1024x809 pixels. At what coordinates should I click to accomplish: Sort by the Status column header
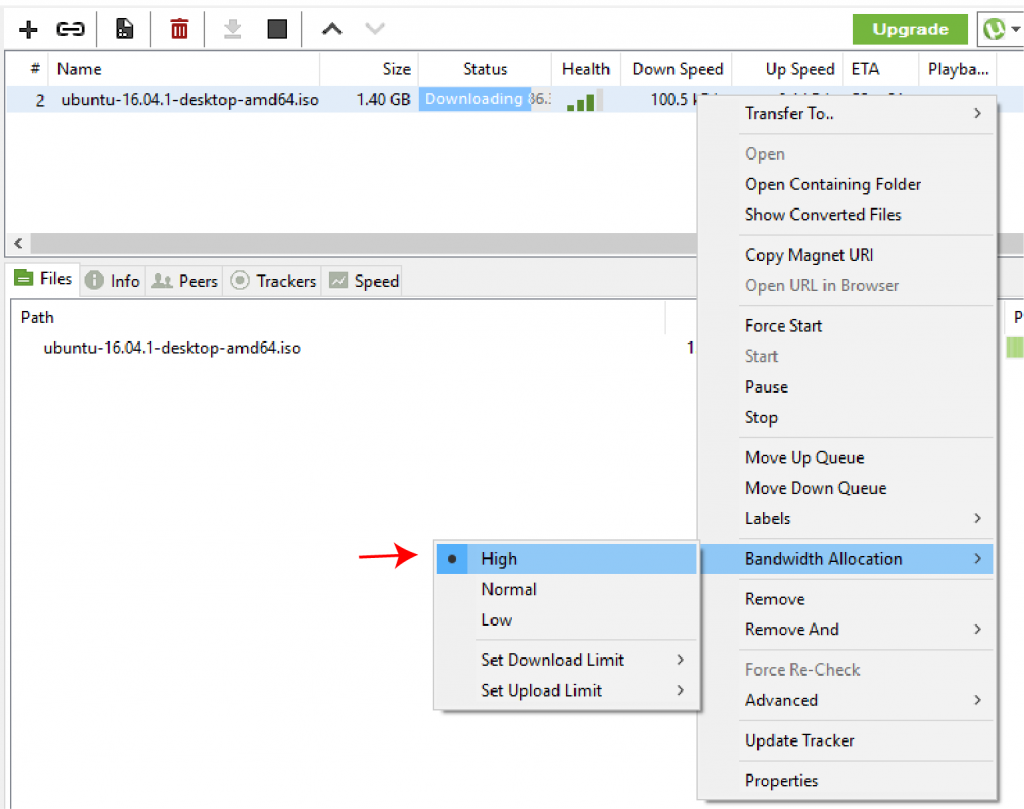pyautogui.click(x=485, y=69)
